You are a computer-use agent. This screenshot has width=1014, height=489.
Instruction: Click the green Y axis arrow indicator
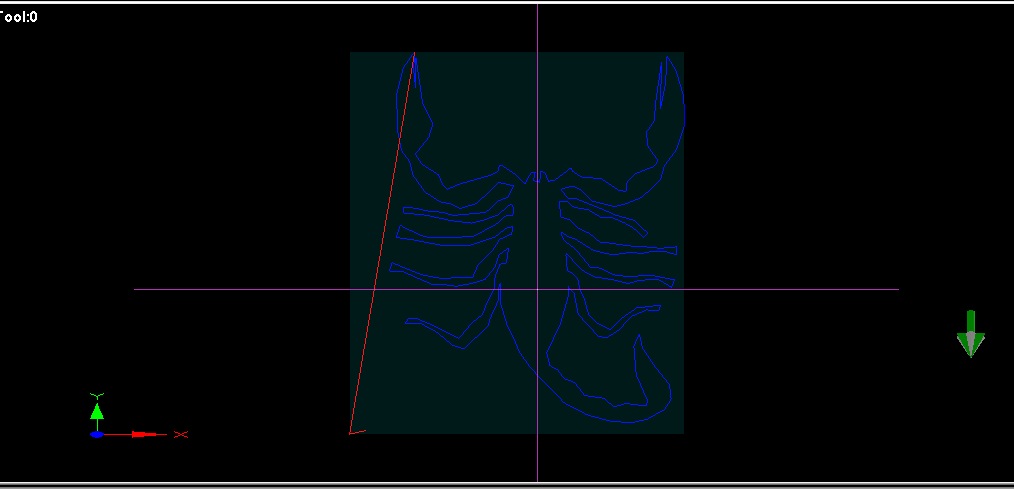pos(97,411)
